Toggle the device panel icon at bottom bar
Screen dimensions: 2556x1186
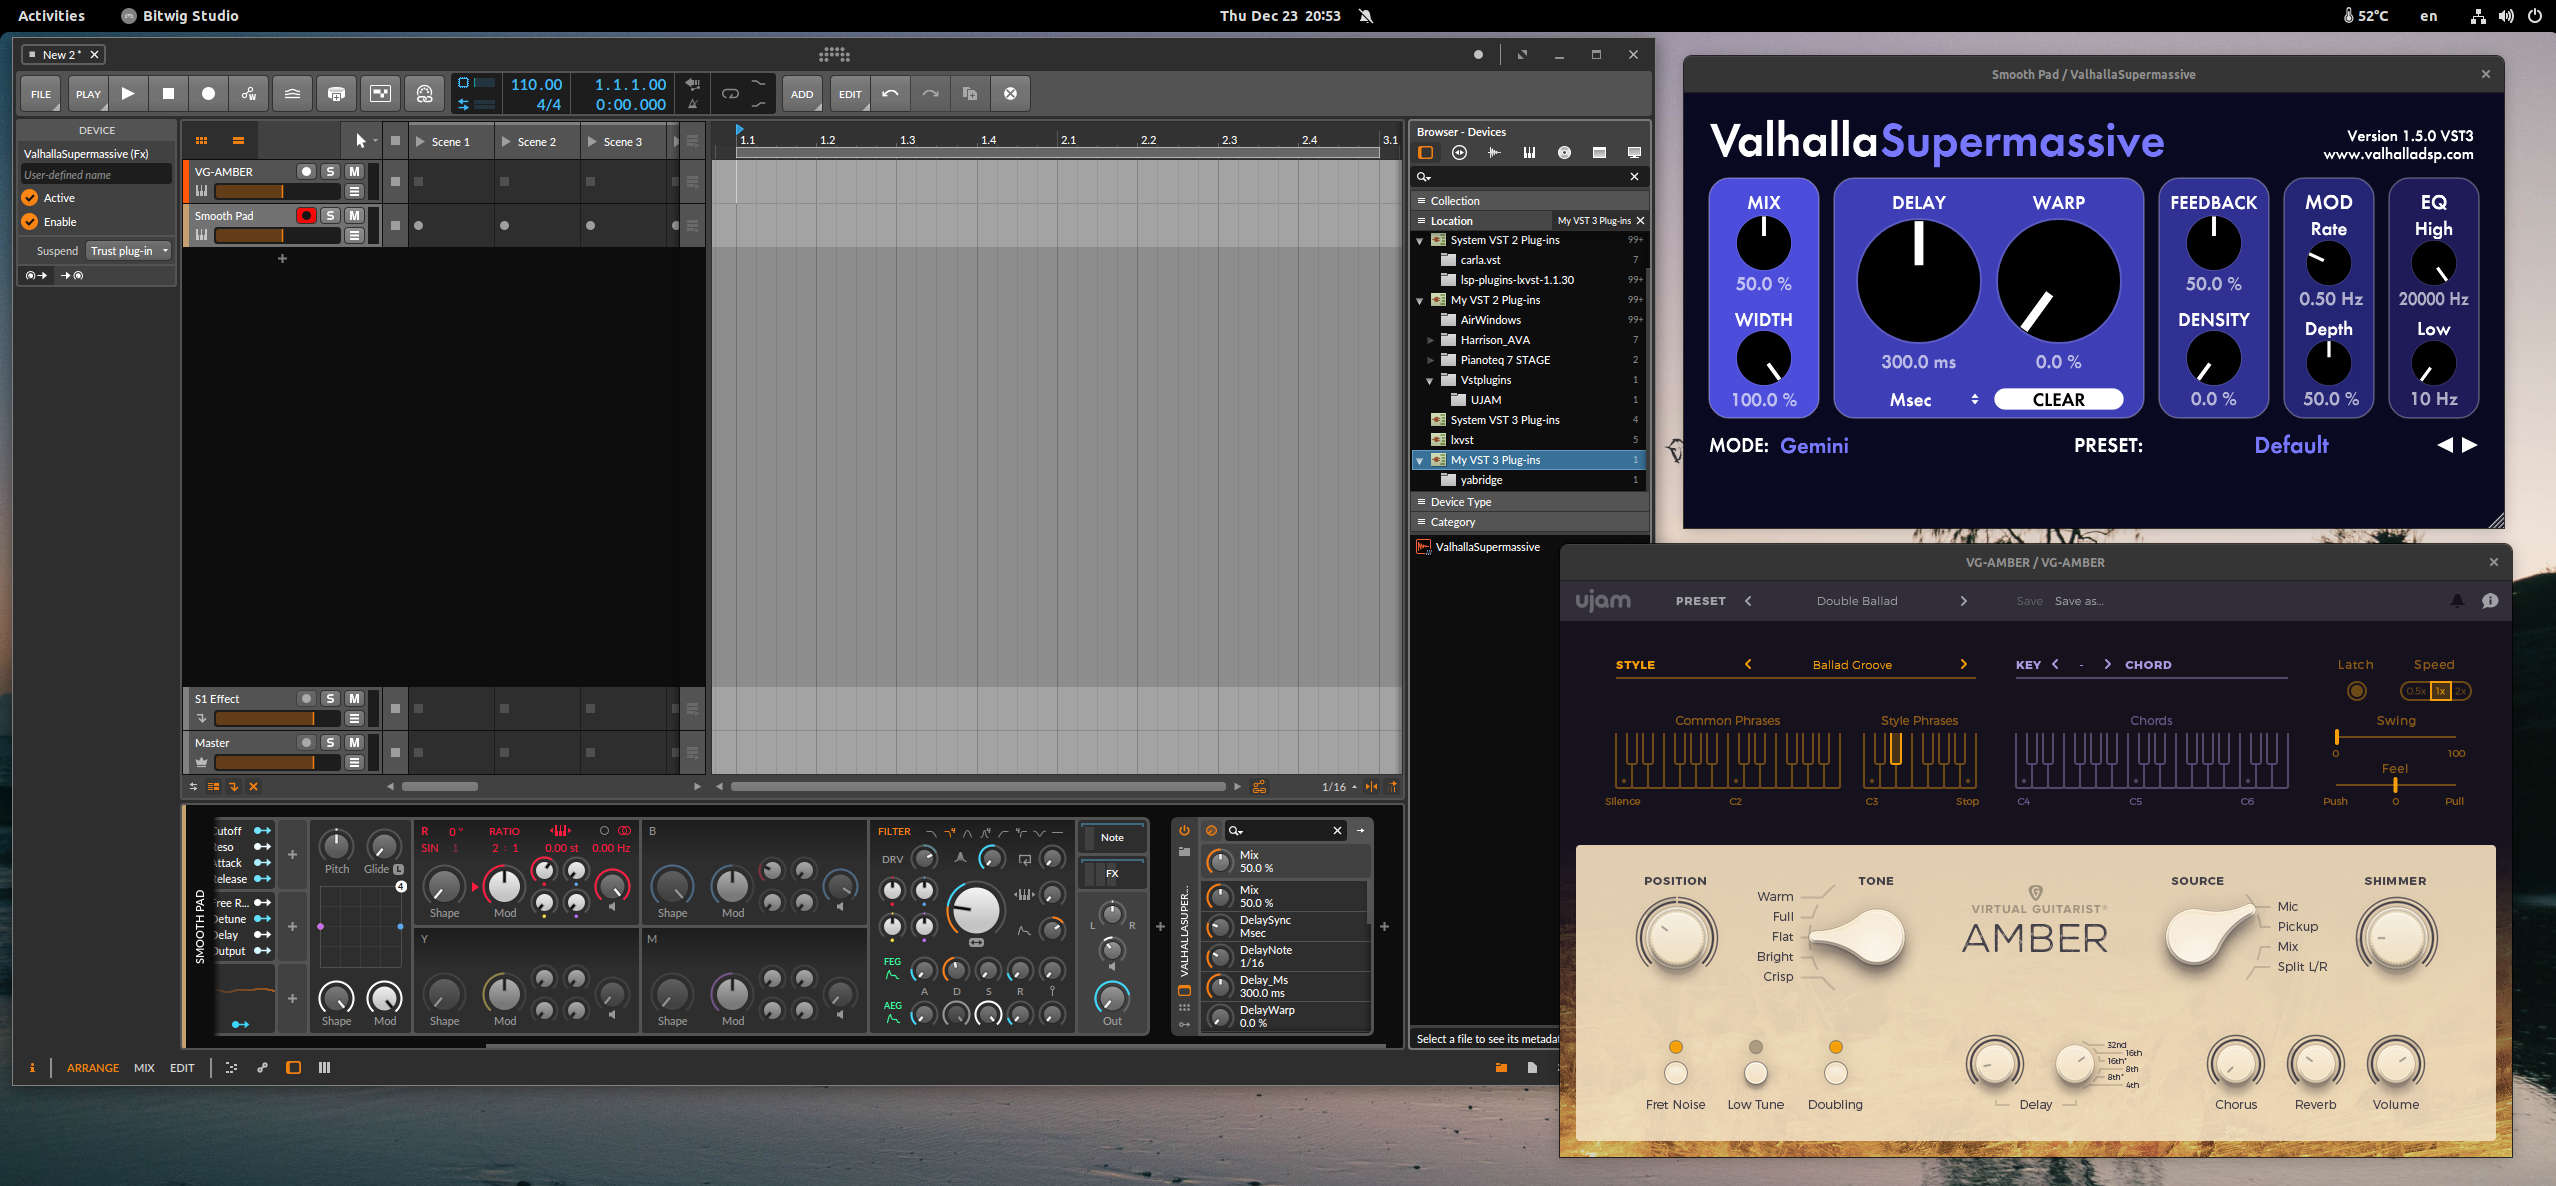293,1068
